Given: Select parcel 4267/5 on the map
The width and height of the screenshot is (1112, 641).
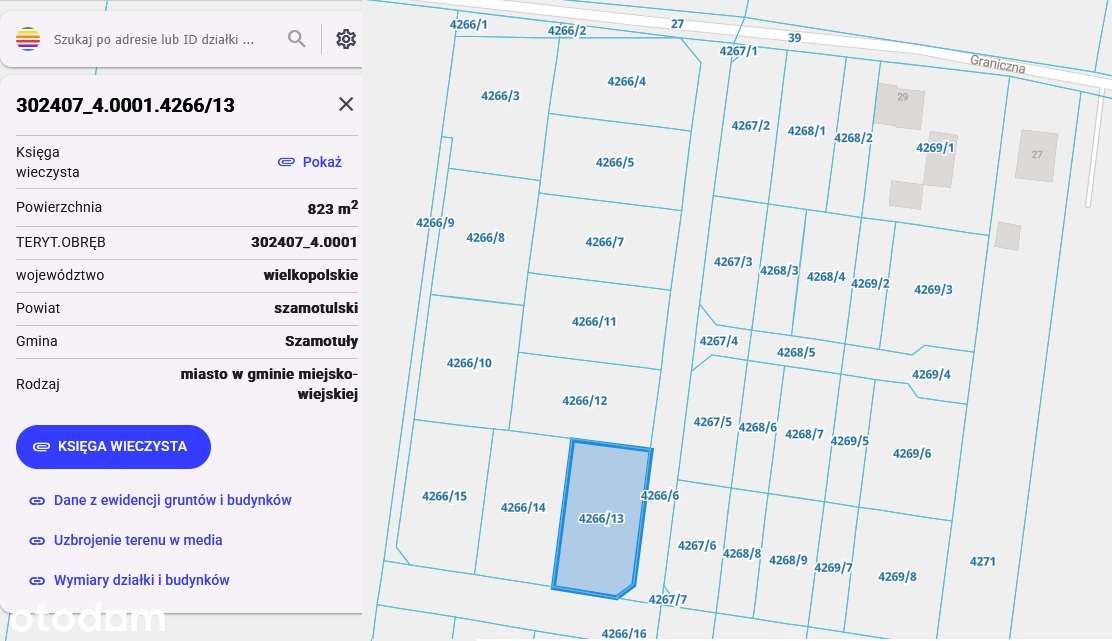Looking at the screenshot, I should [712, 423].
